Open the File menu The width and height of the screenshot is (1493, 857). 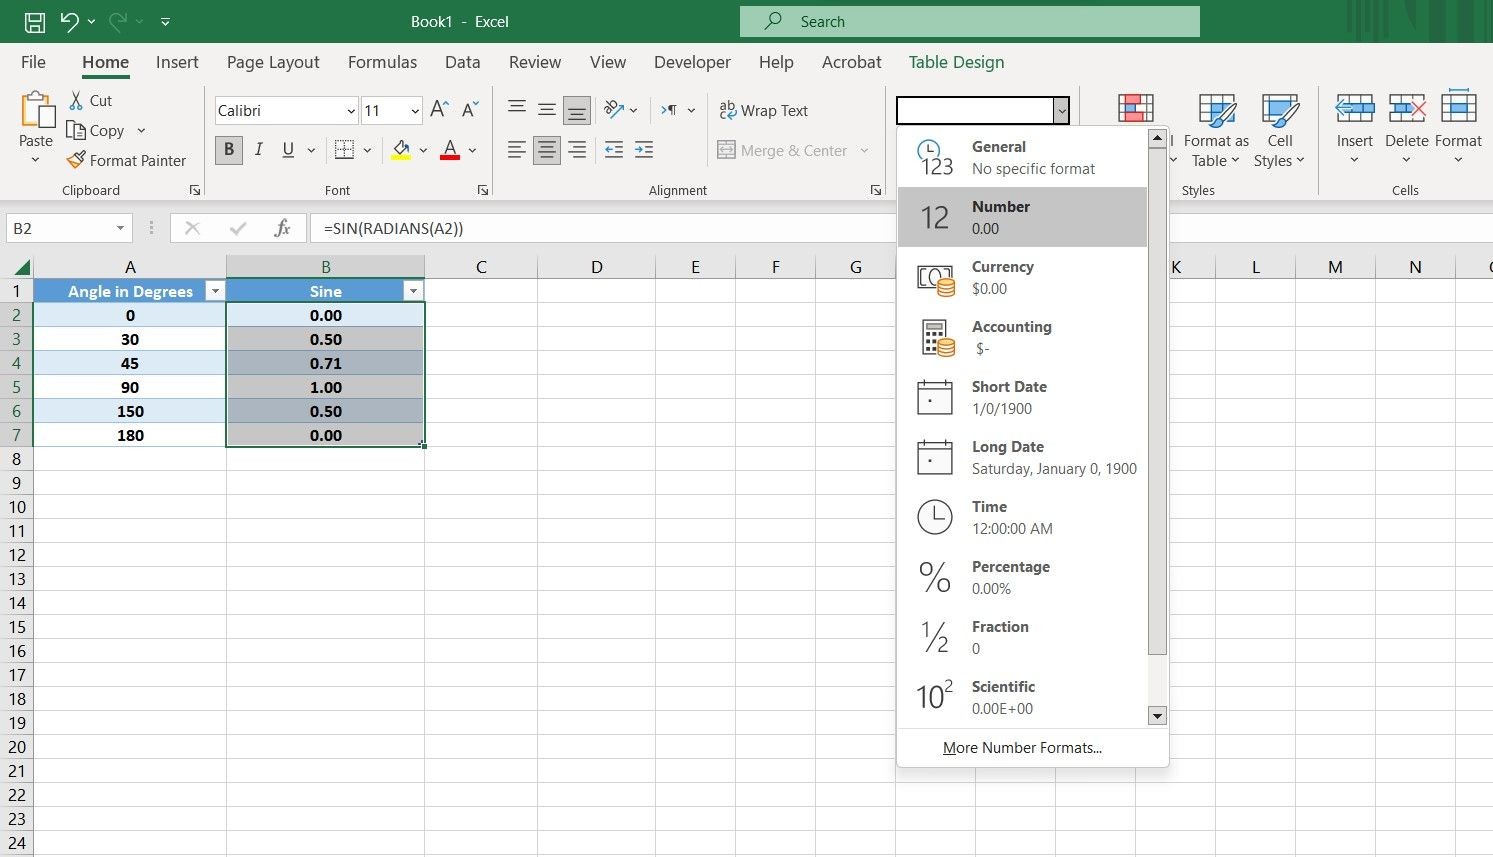33,62
